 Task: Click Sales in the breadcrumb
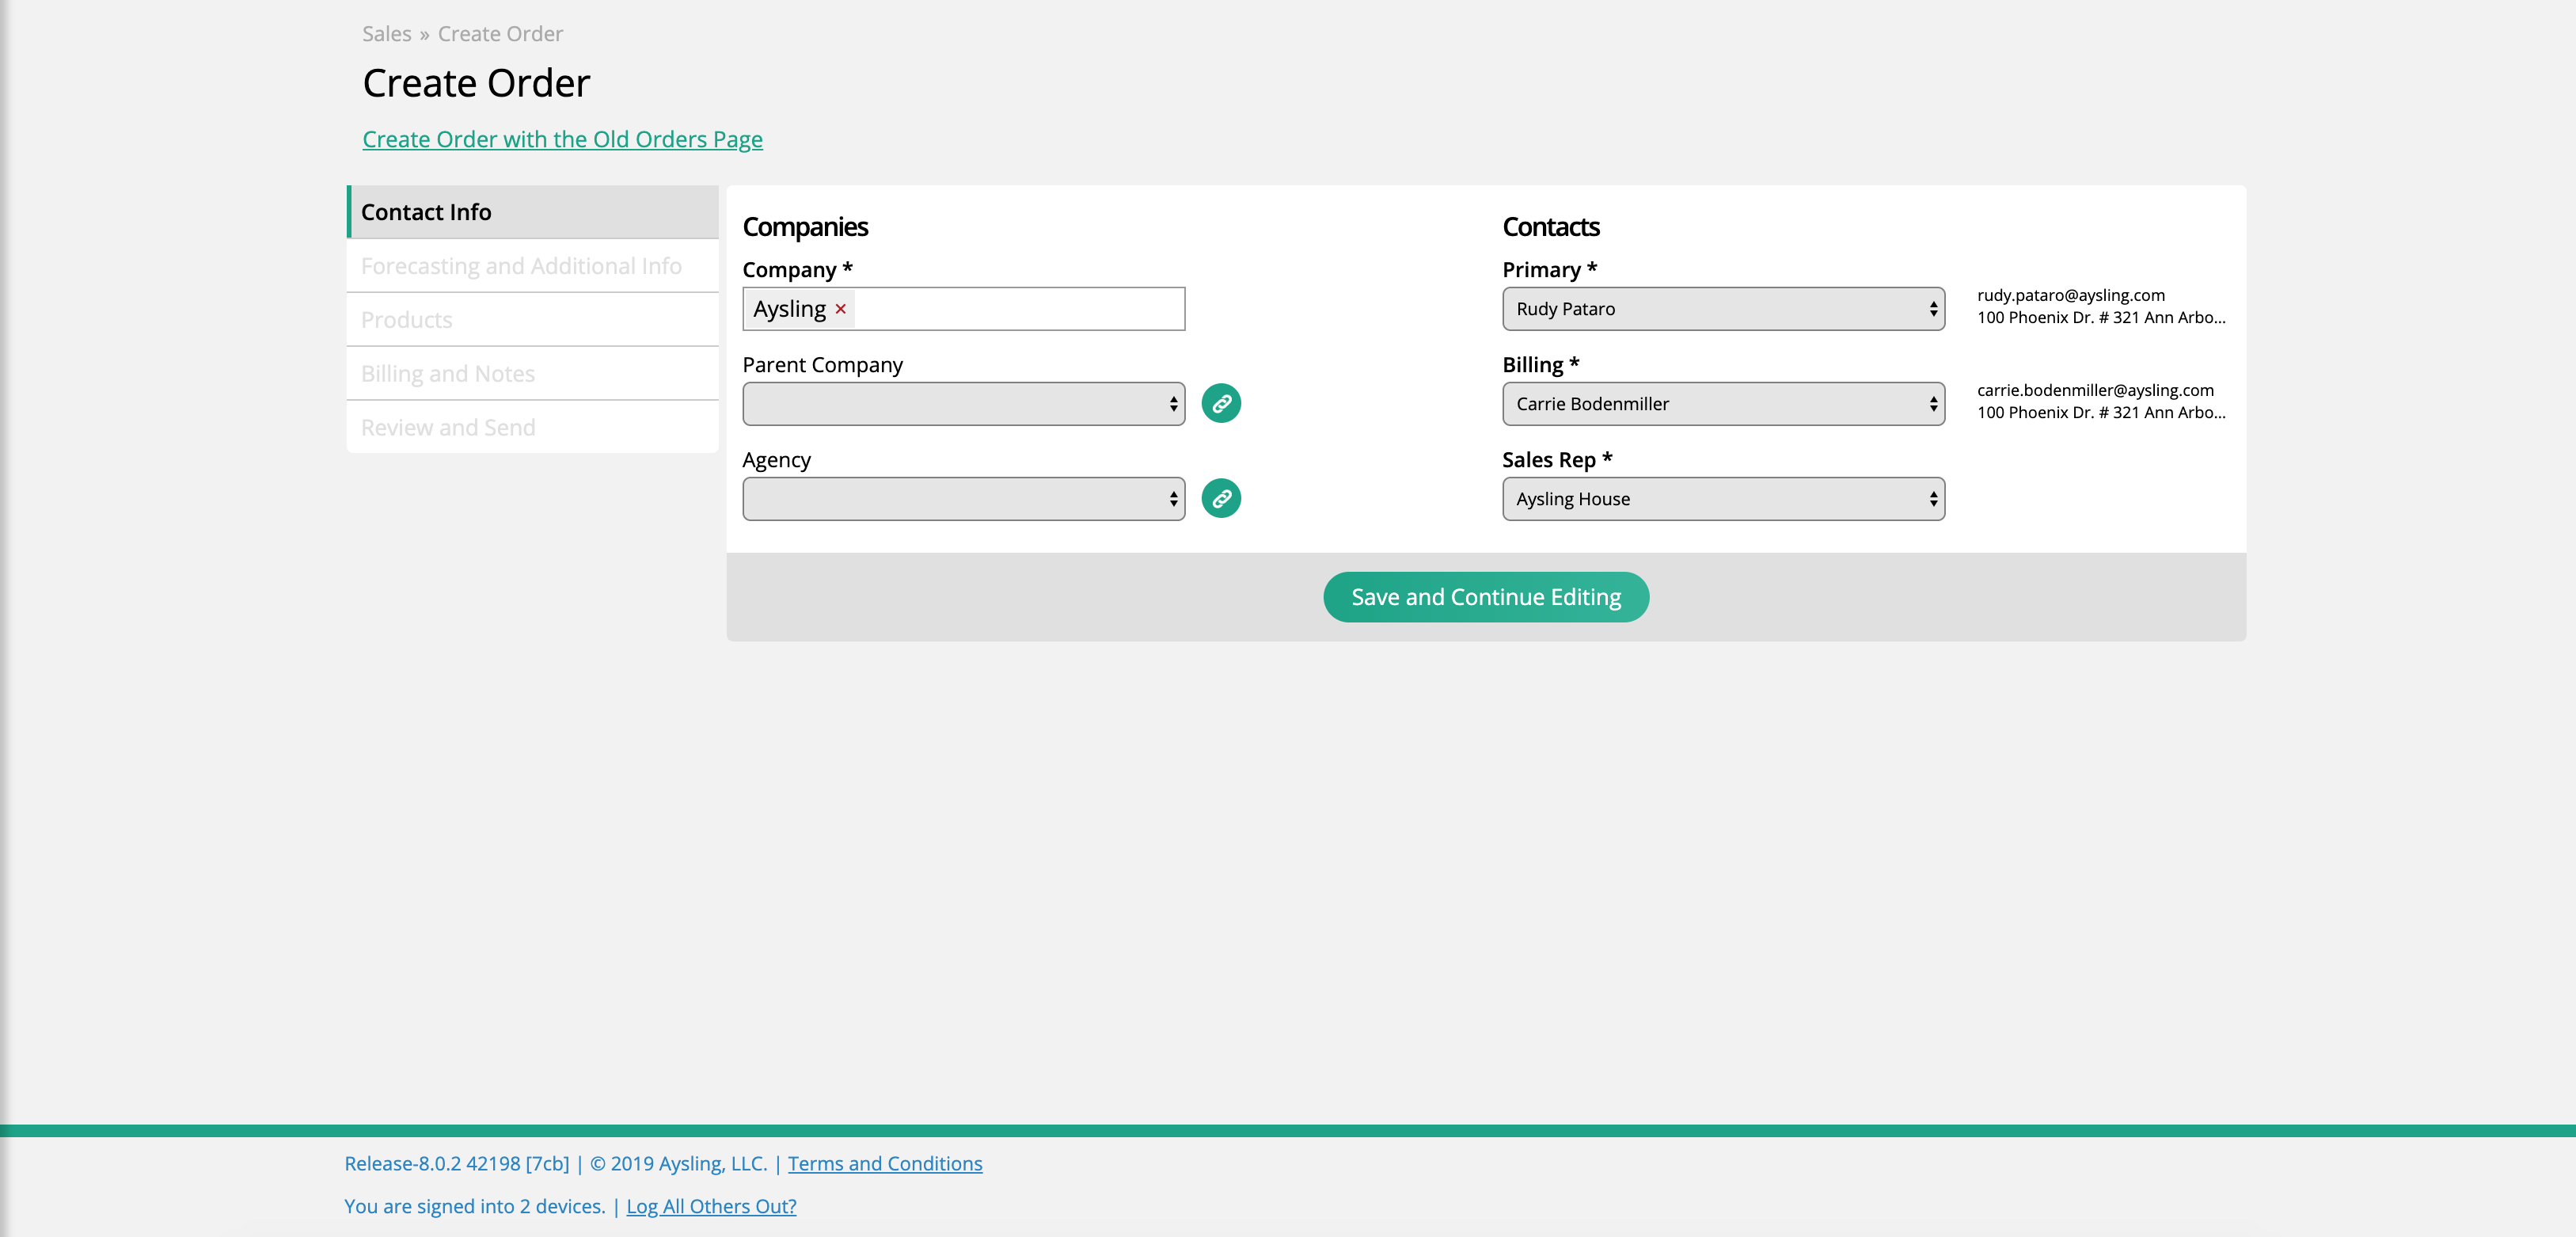point(387,34)
